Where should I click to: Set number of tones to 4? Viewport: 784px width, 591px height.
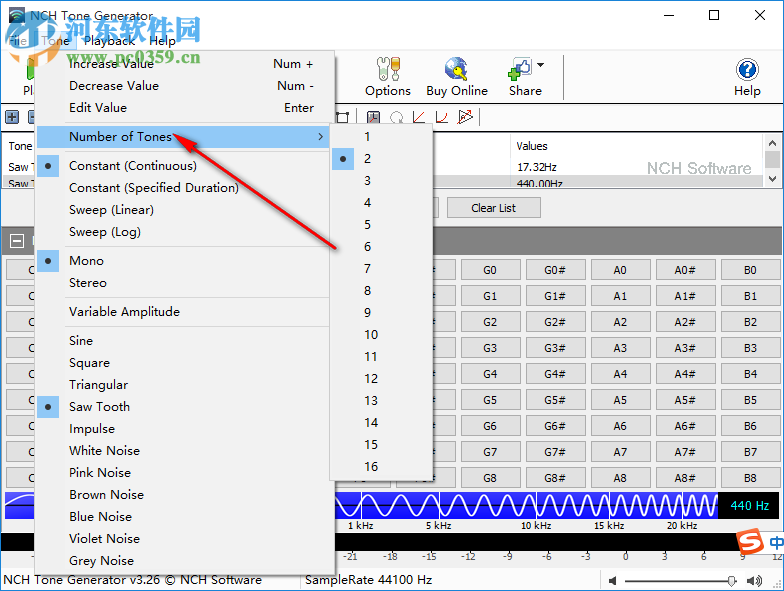[368, 203]
